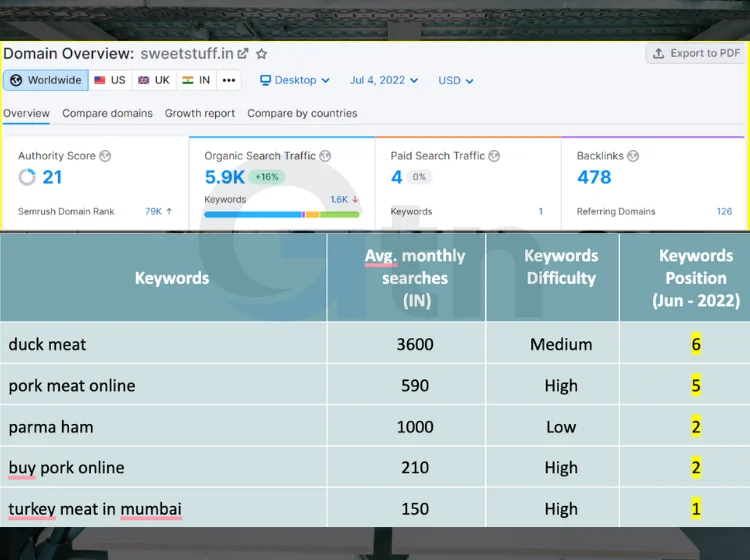Switch the database to US
Viewport: 750px width, 560px height.
(x=110, y=81)
